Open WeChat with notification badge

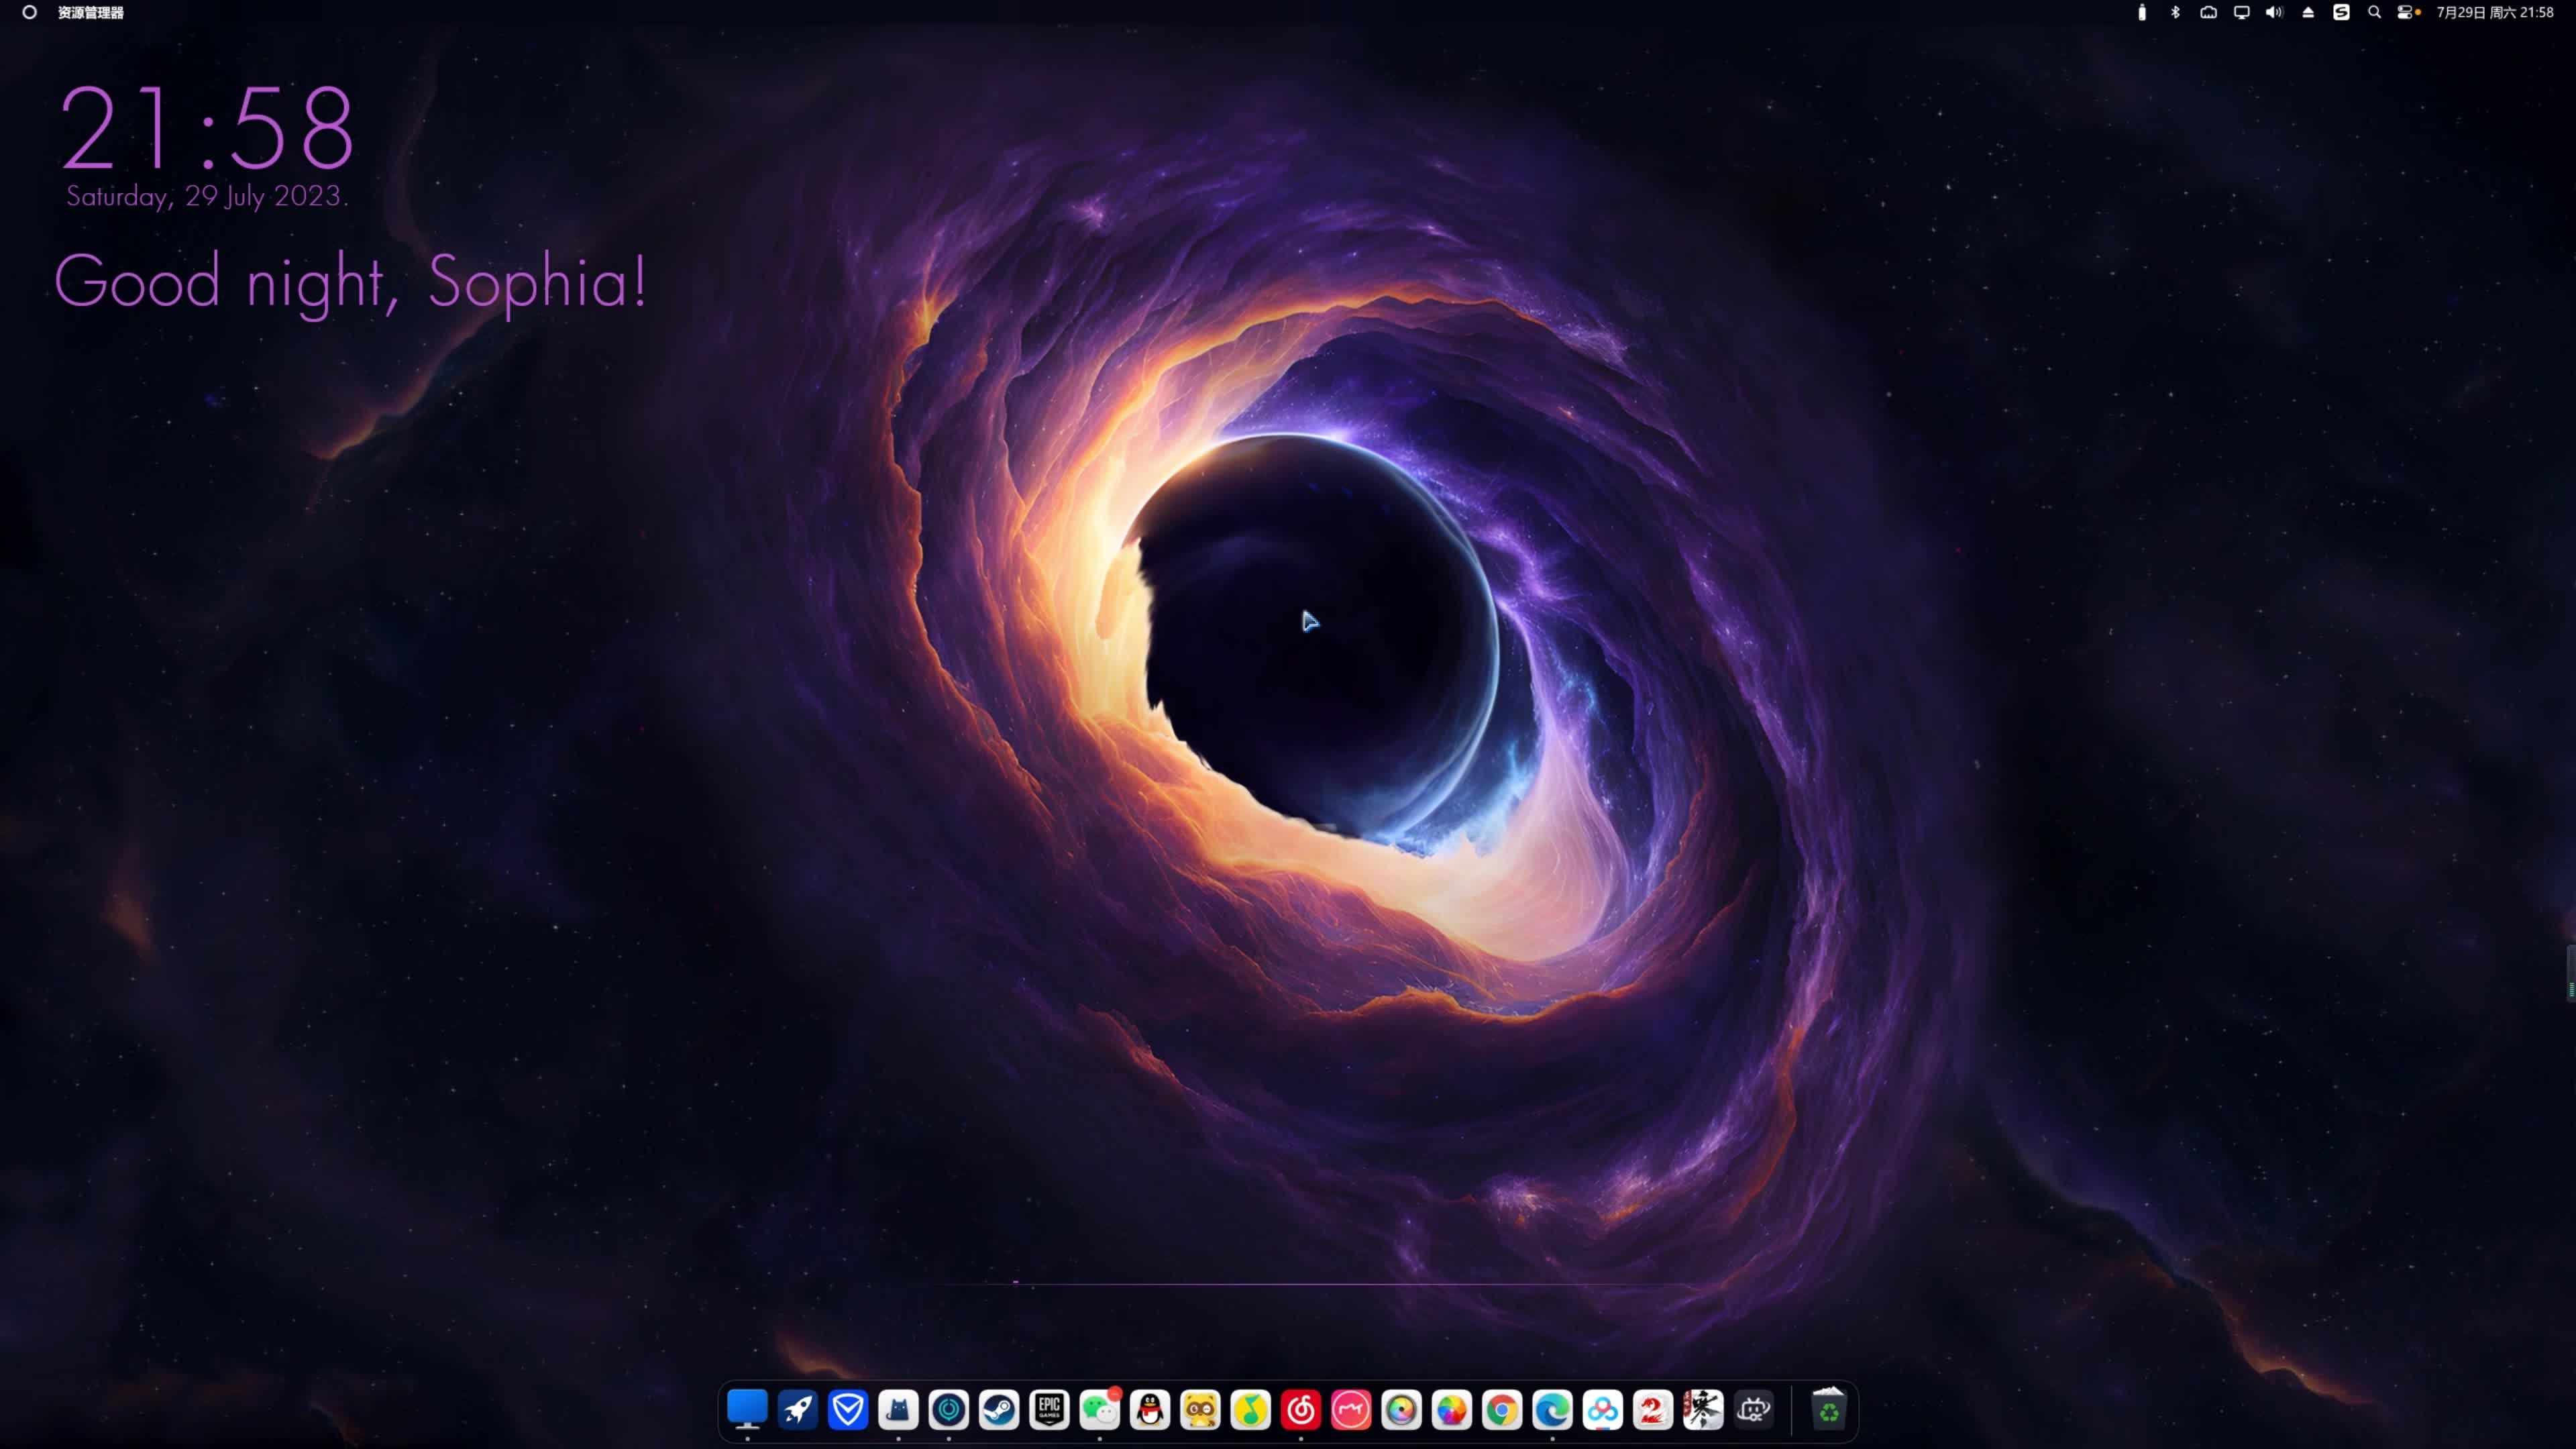[1099, 1410]
